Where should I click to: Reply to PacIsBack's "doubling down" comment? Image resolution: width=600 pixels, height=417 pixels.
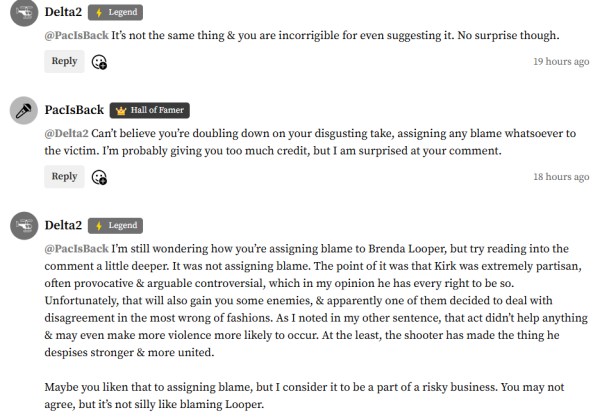pyautogui.click(x=64, y=176)
